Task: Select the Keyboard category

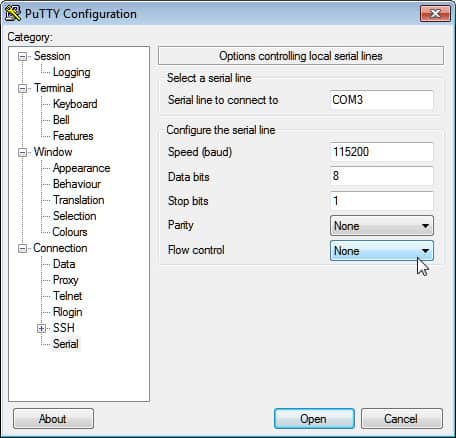Action: click(x=75, y=104)
